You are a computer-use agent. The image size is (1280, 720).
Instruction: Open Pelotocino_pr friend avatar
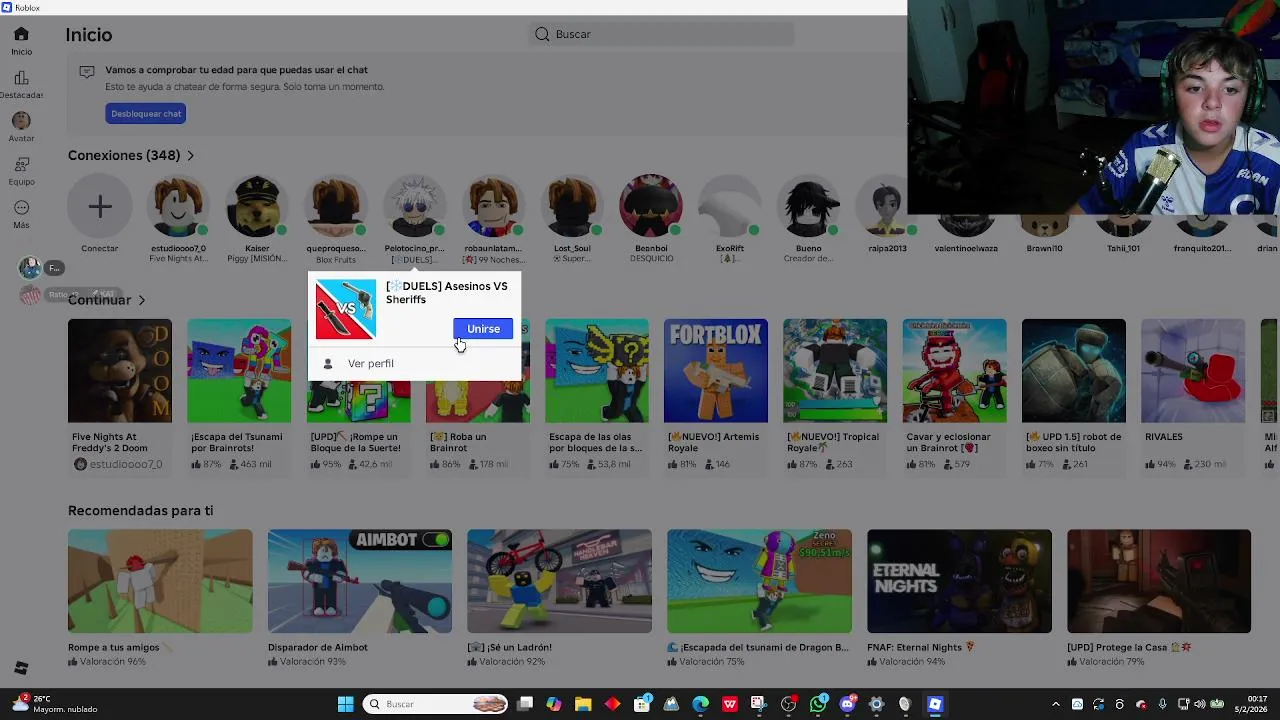[x=414, y=207]
